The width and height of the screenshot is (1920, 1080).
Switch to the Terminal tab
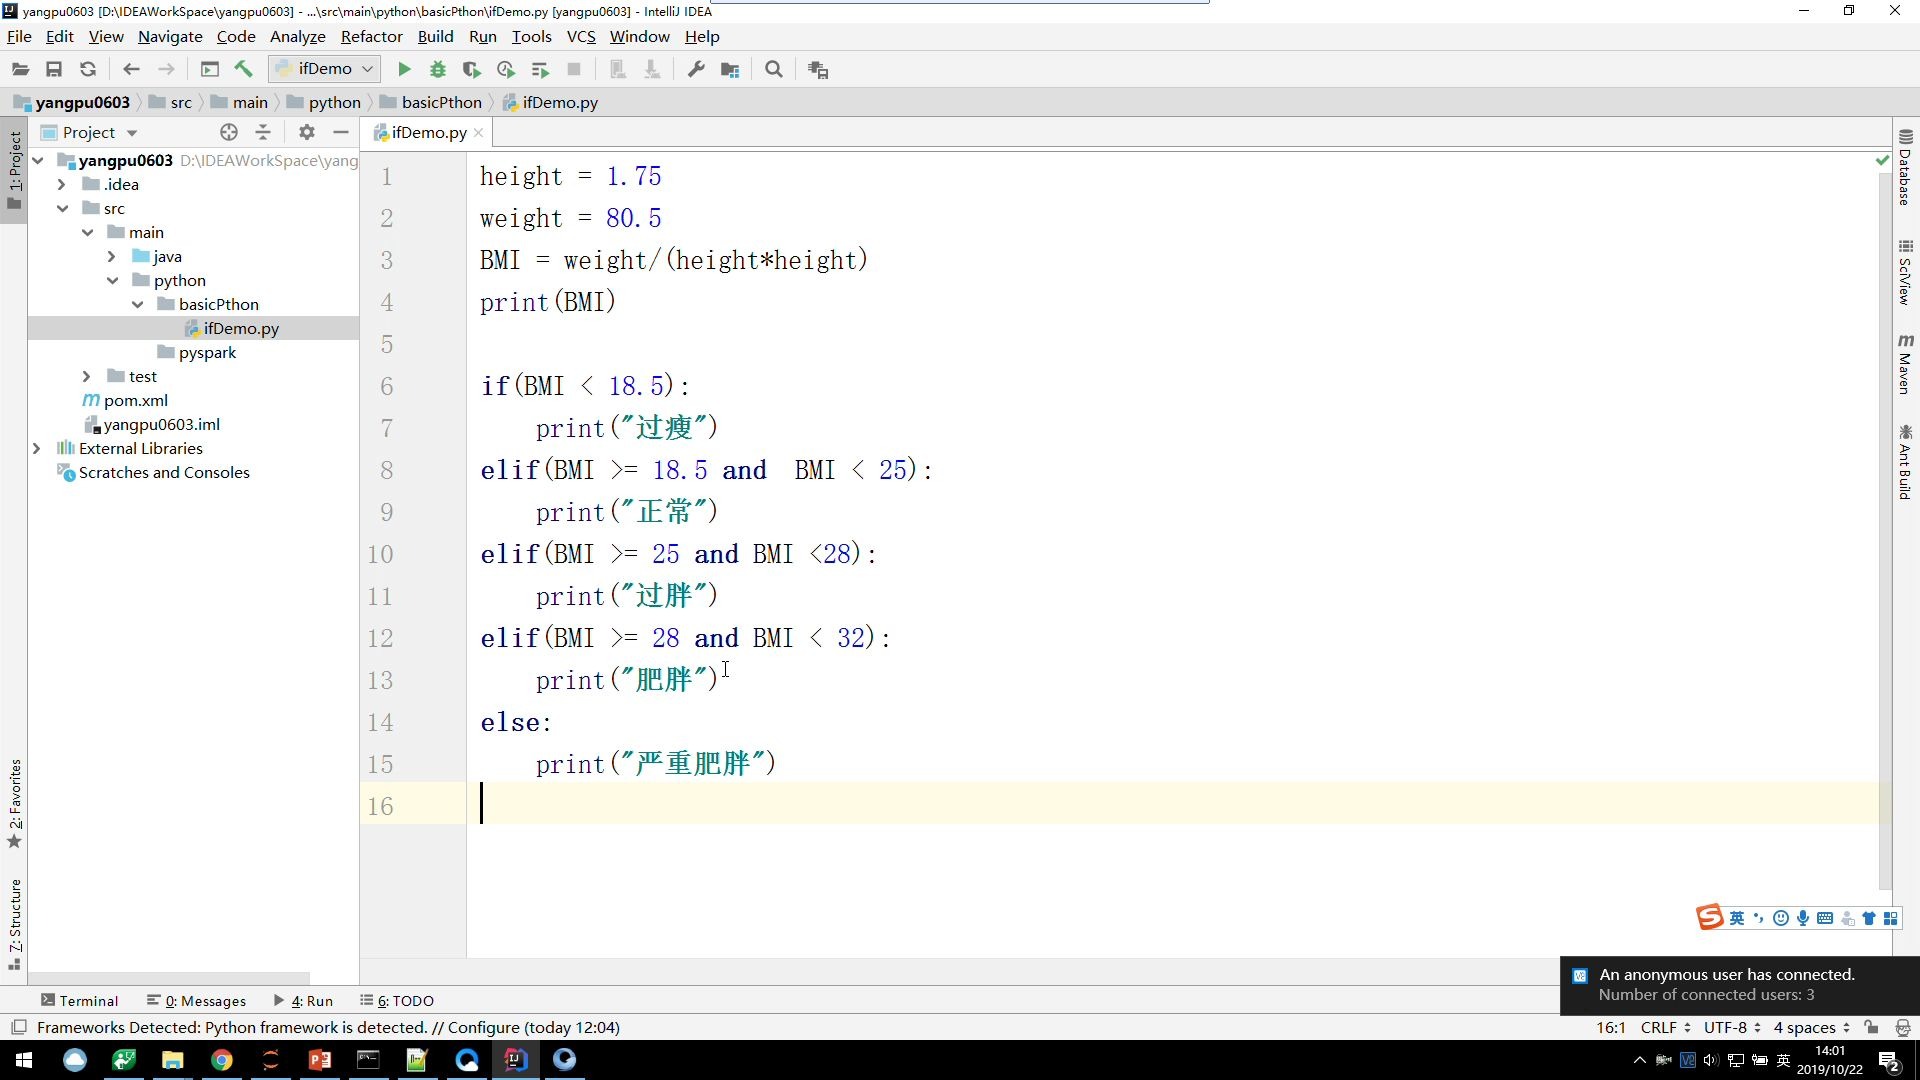point(80,1000)
